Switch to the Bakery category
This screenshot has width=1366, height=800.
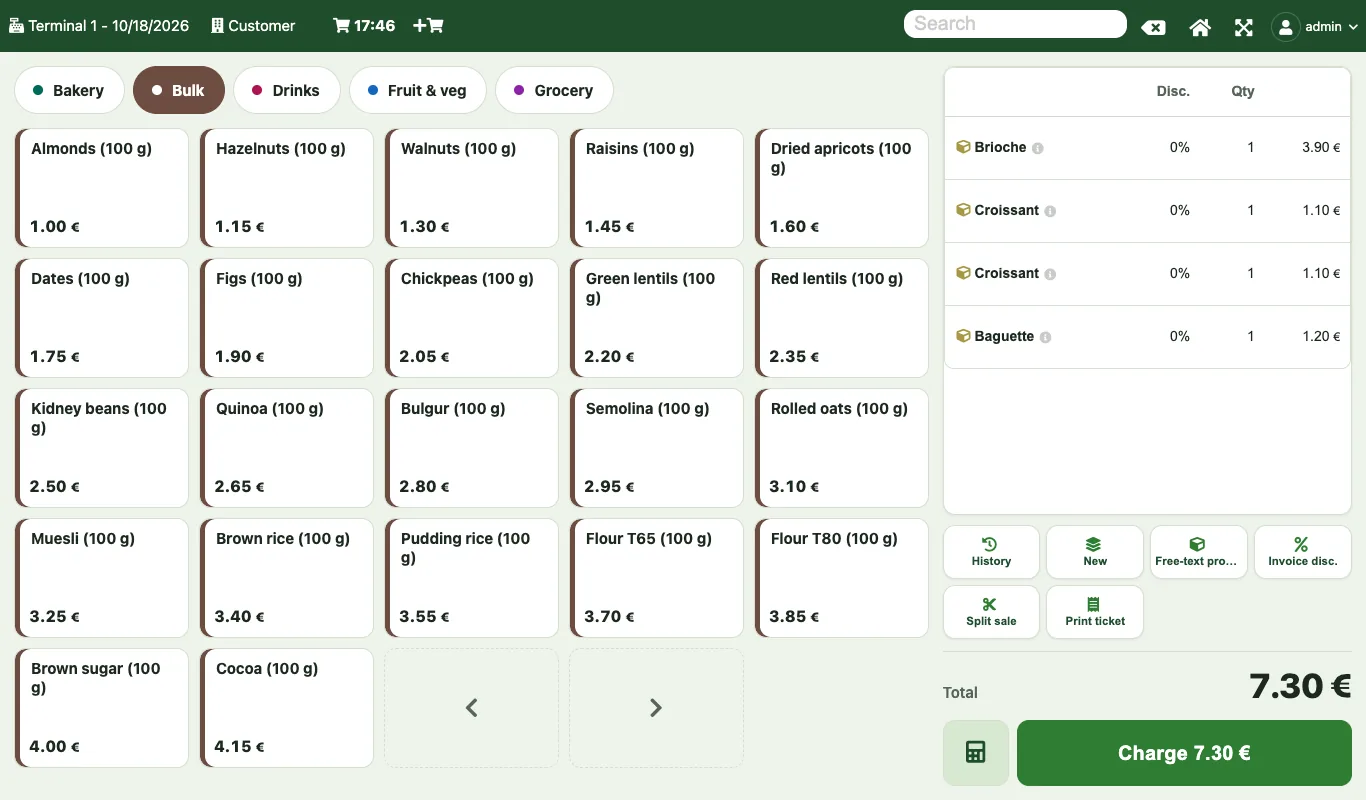(x=69, y=90)
